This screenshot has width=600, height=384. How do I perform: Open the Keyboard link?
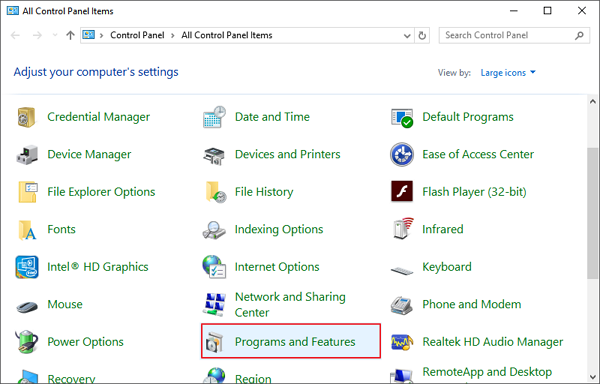447,267
